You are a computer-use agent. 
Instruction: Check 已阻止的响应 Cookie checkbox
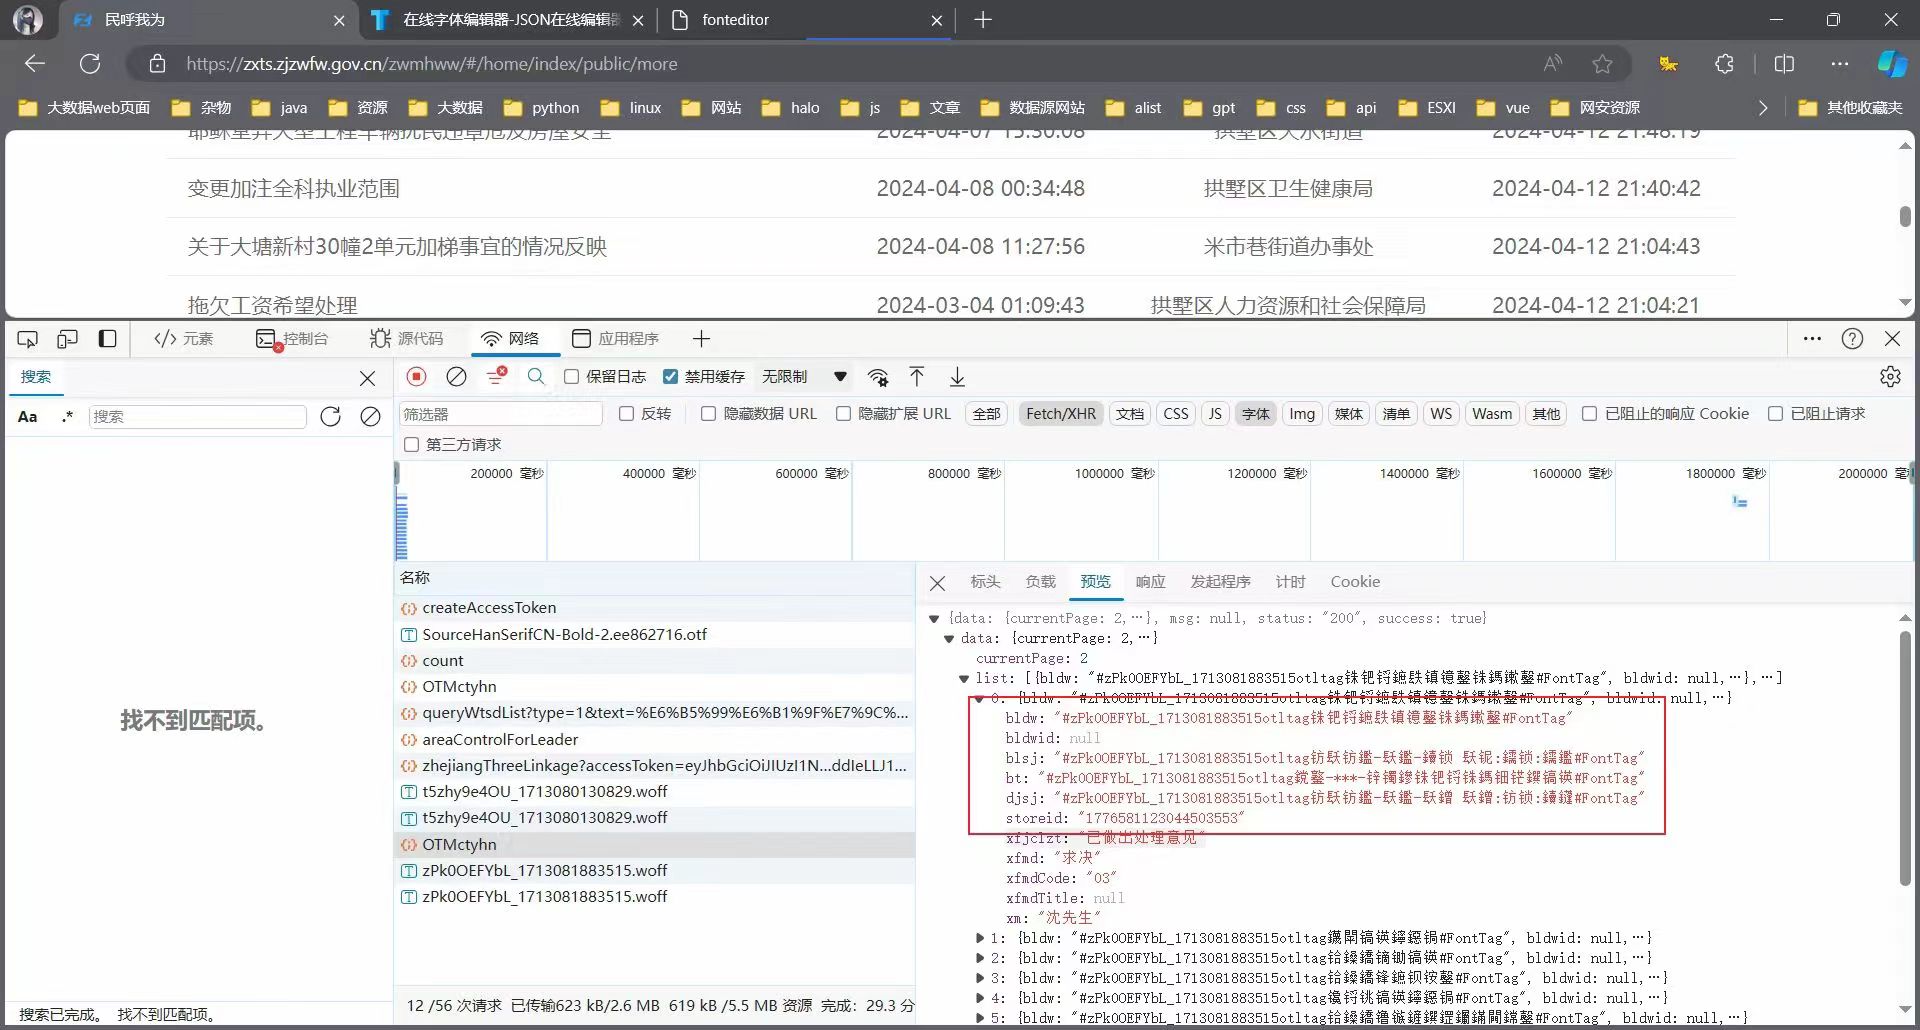[x=1589, y=414]
